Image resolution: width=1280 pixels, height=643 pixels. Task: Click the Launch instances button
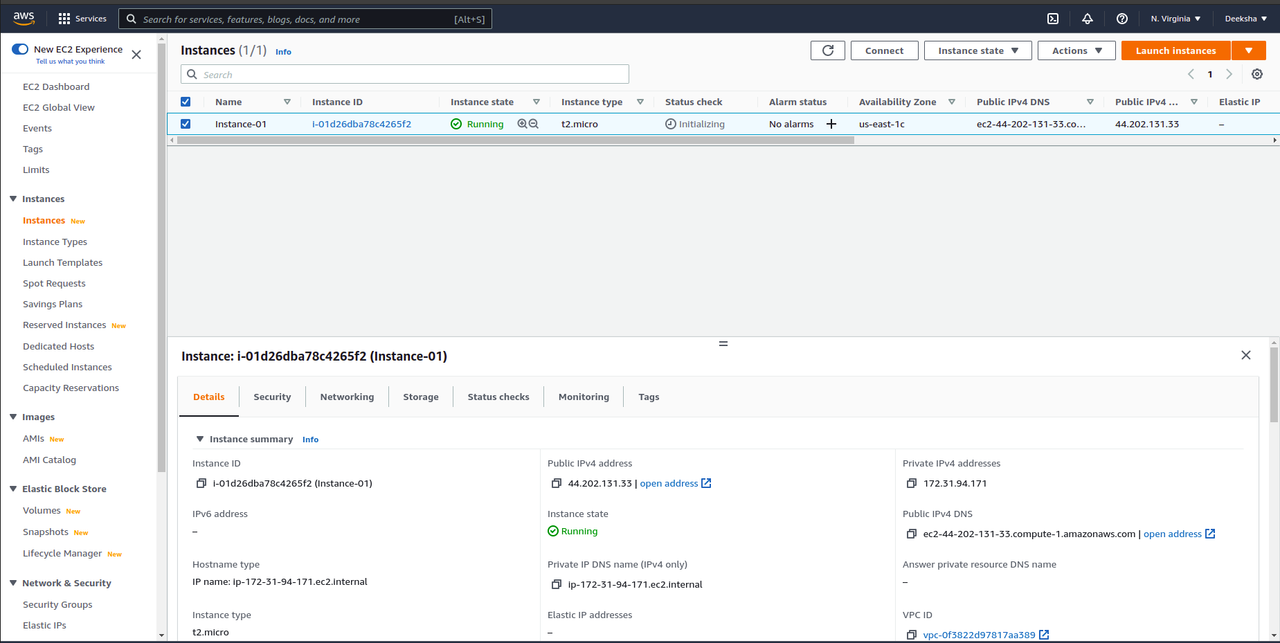point(1176,51)
